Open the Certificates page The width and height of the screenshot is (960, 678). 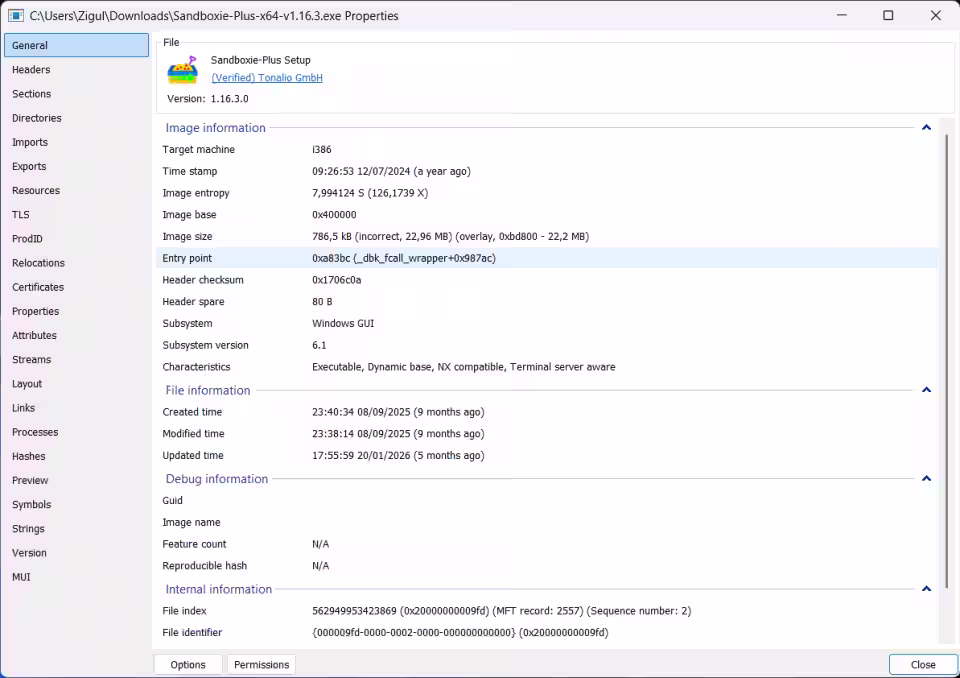77,287
